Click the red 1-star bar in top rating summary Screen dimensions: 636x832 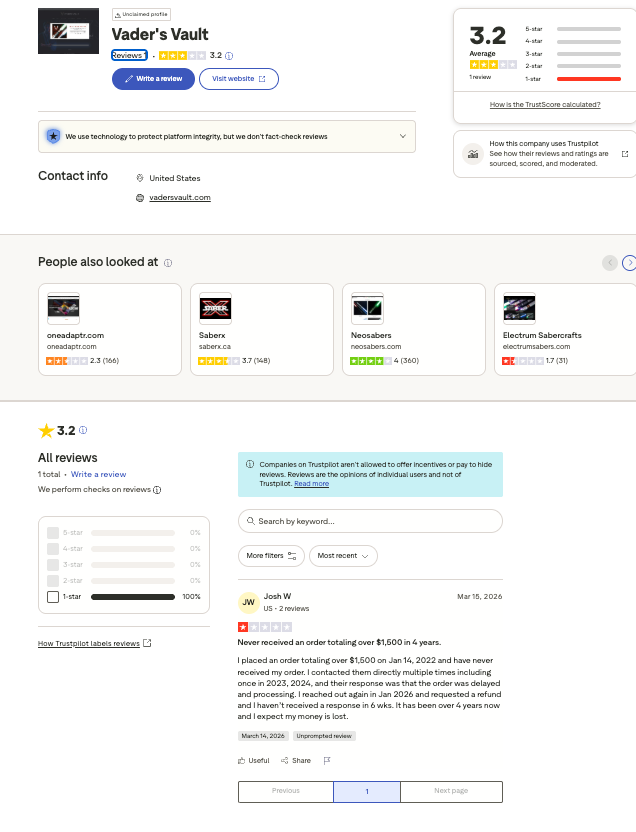(x=589, y=79)
